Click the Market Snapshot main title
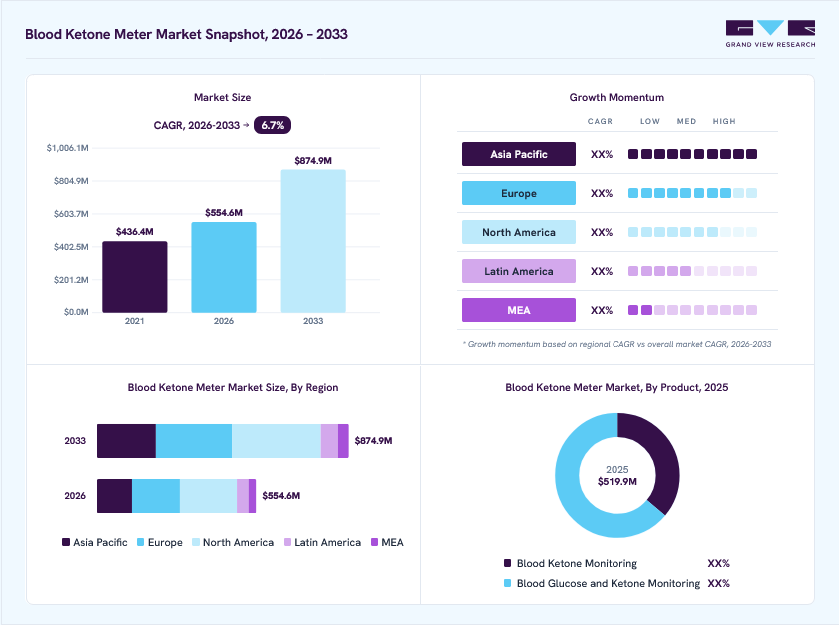The width and height of the screenshot is (840, 625). [x=186, y=34]
